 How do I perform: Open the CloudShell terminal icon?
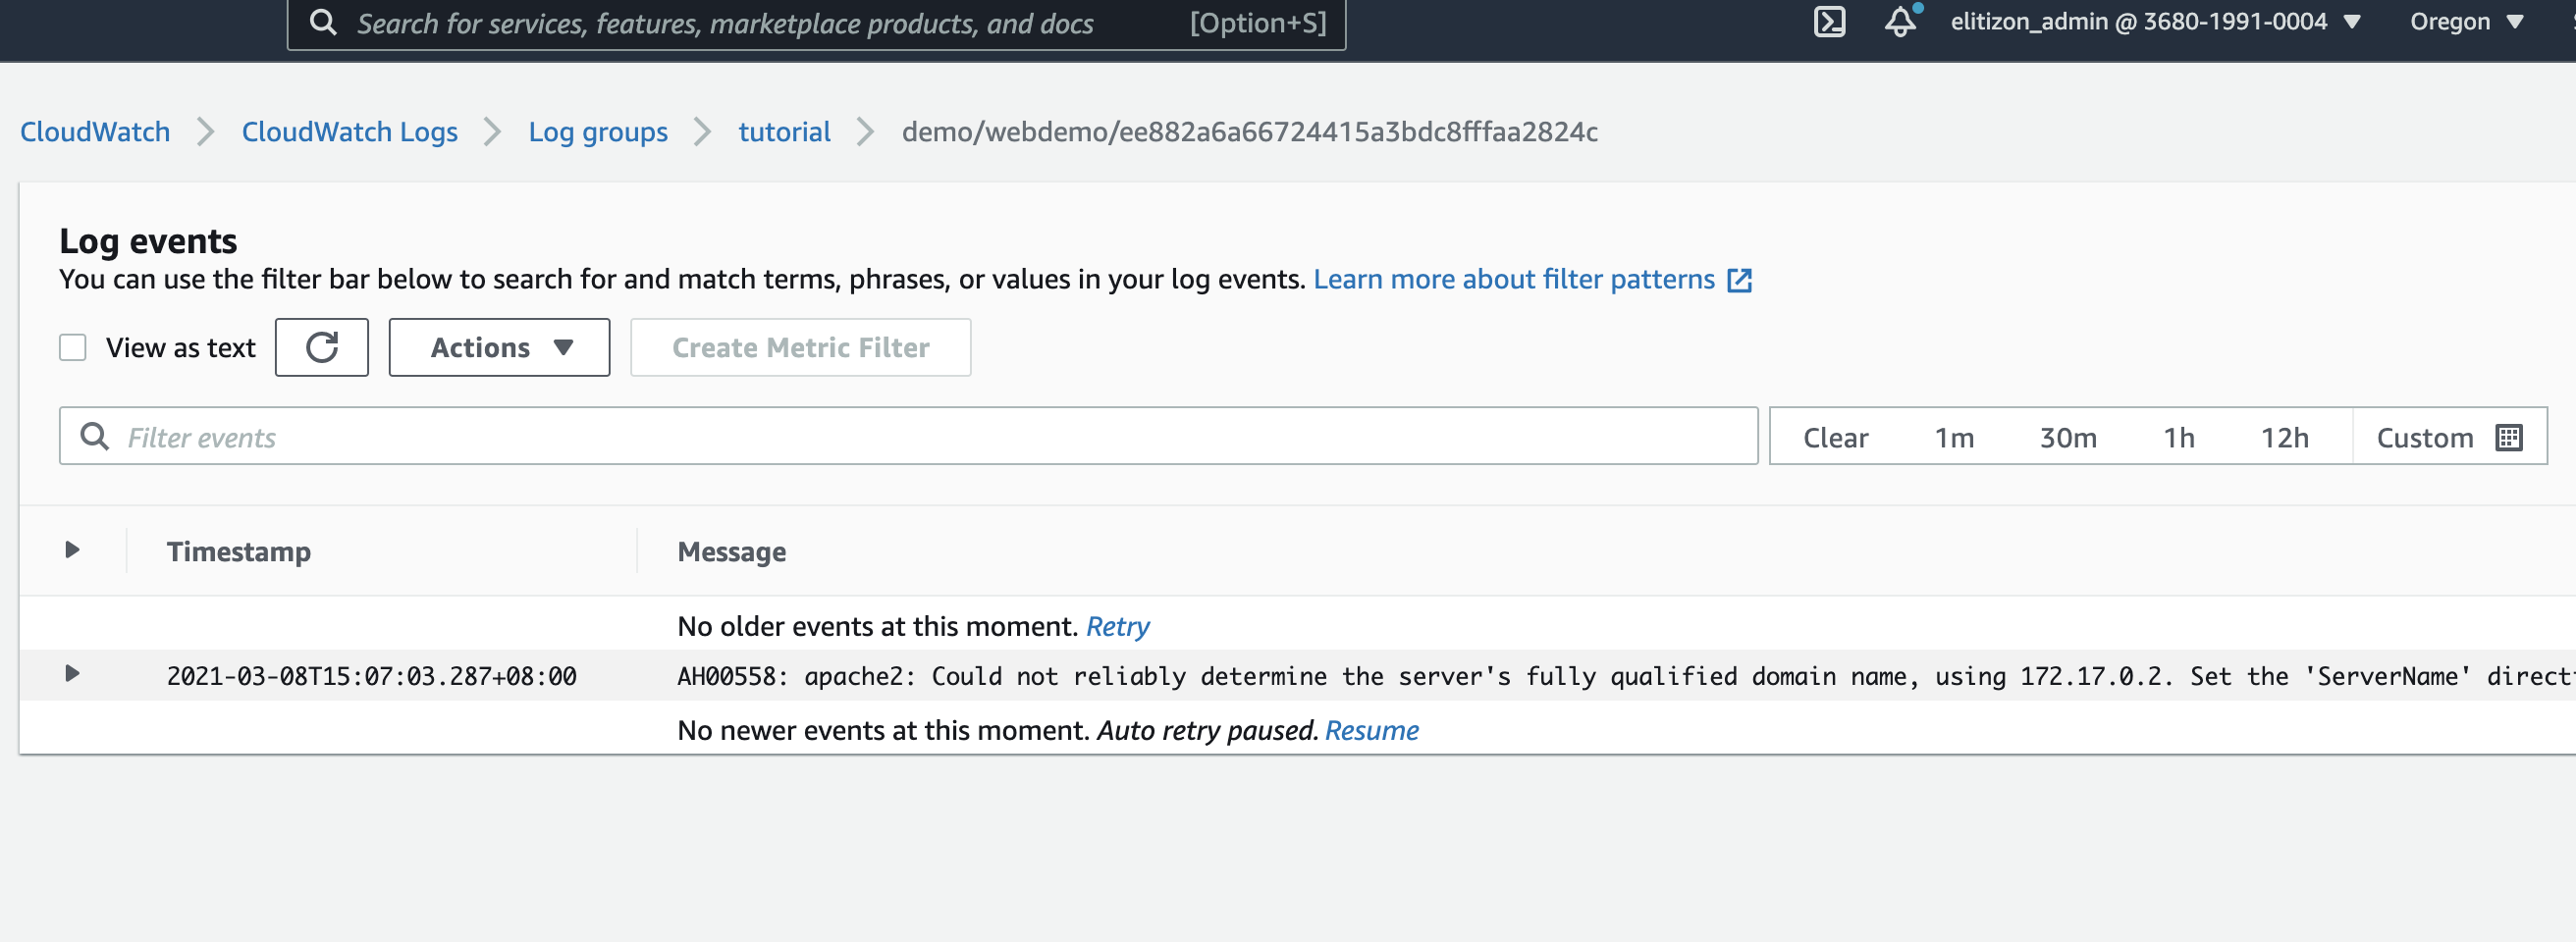tap(1829, 22)
